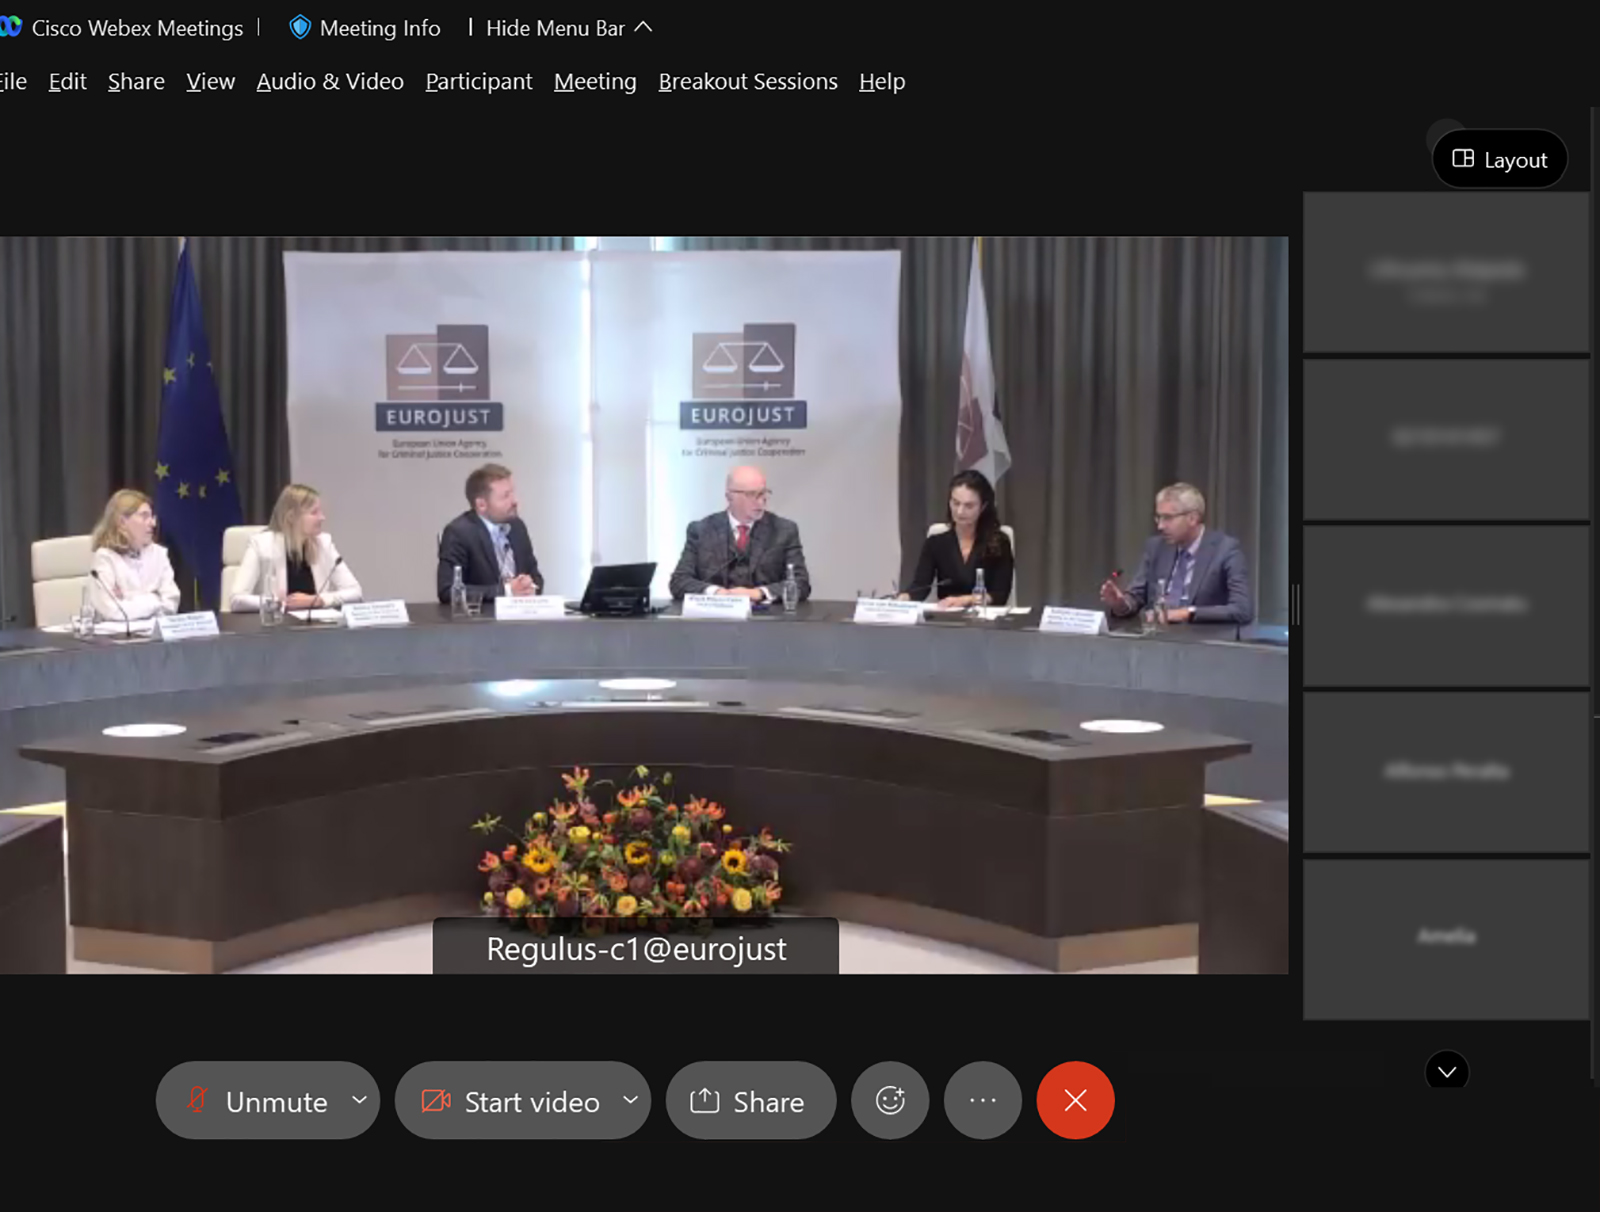Open Meeting Info shield icon
The height and width of the screenshot is (1212, 1600).
pyautogui.click(x=299, y=27)
